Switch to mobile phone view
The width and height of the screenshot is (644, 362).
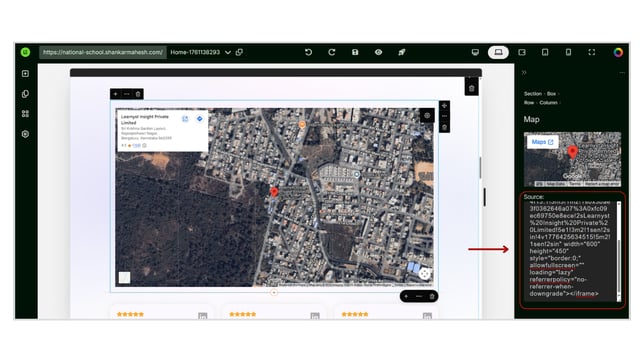(568, 52)
